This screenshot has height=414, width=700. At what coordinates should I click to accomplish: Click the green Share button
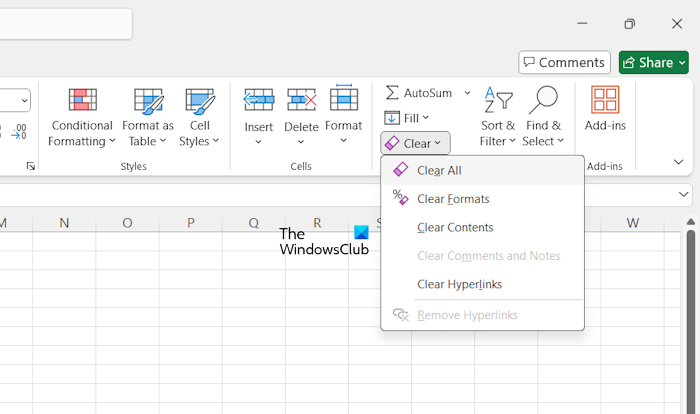pyautogui.click(x=653, y=62)
